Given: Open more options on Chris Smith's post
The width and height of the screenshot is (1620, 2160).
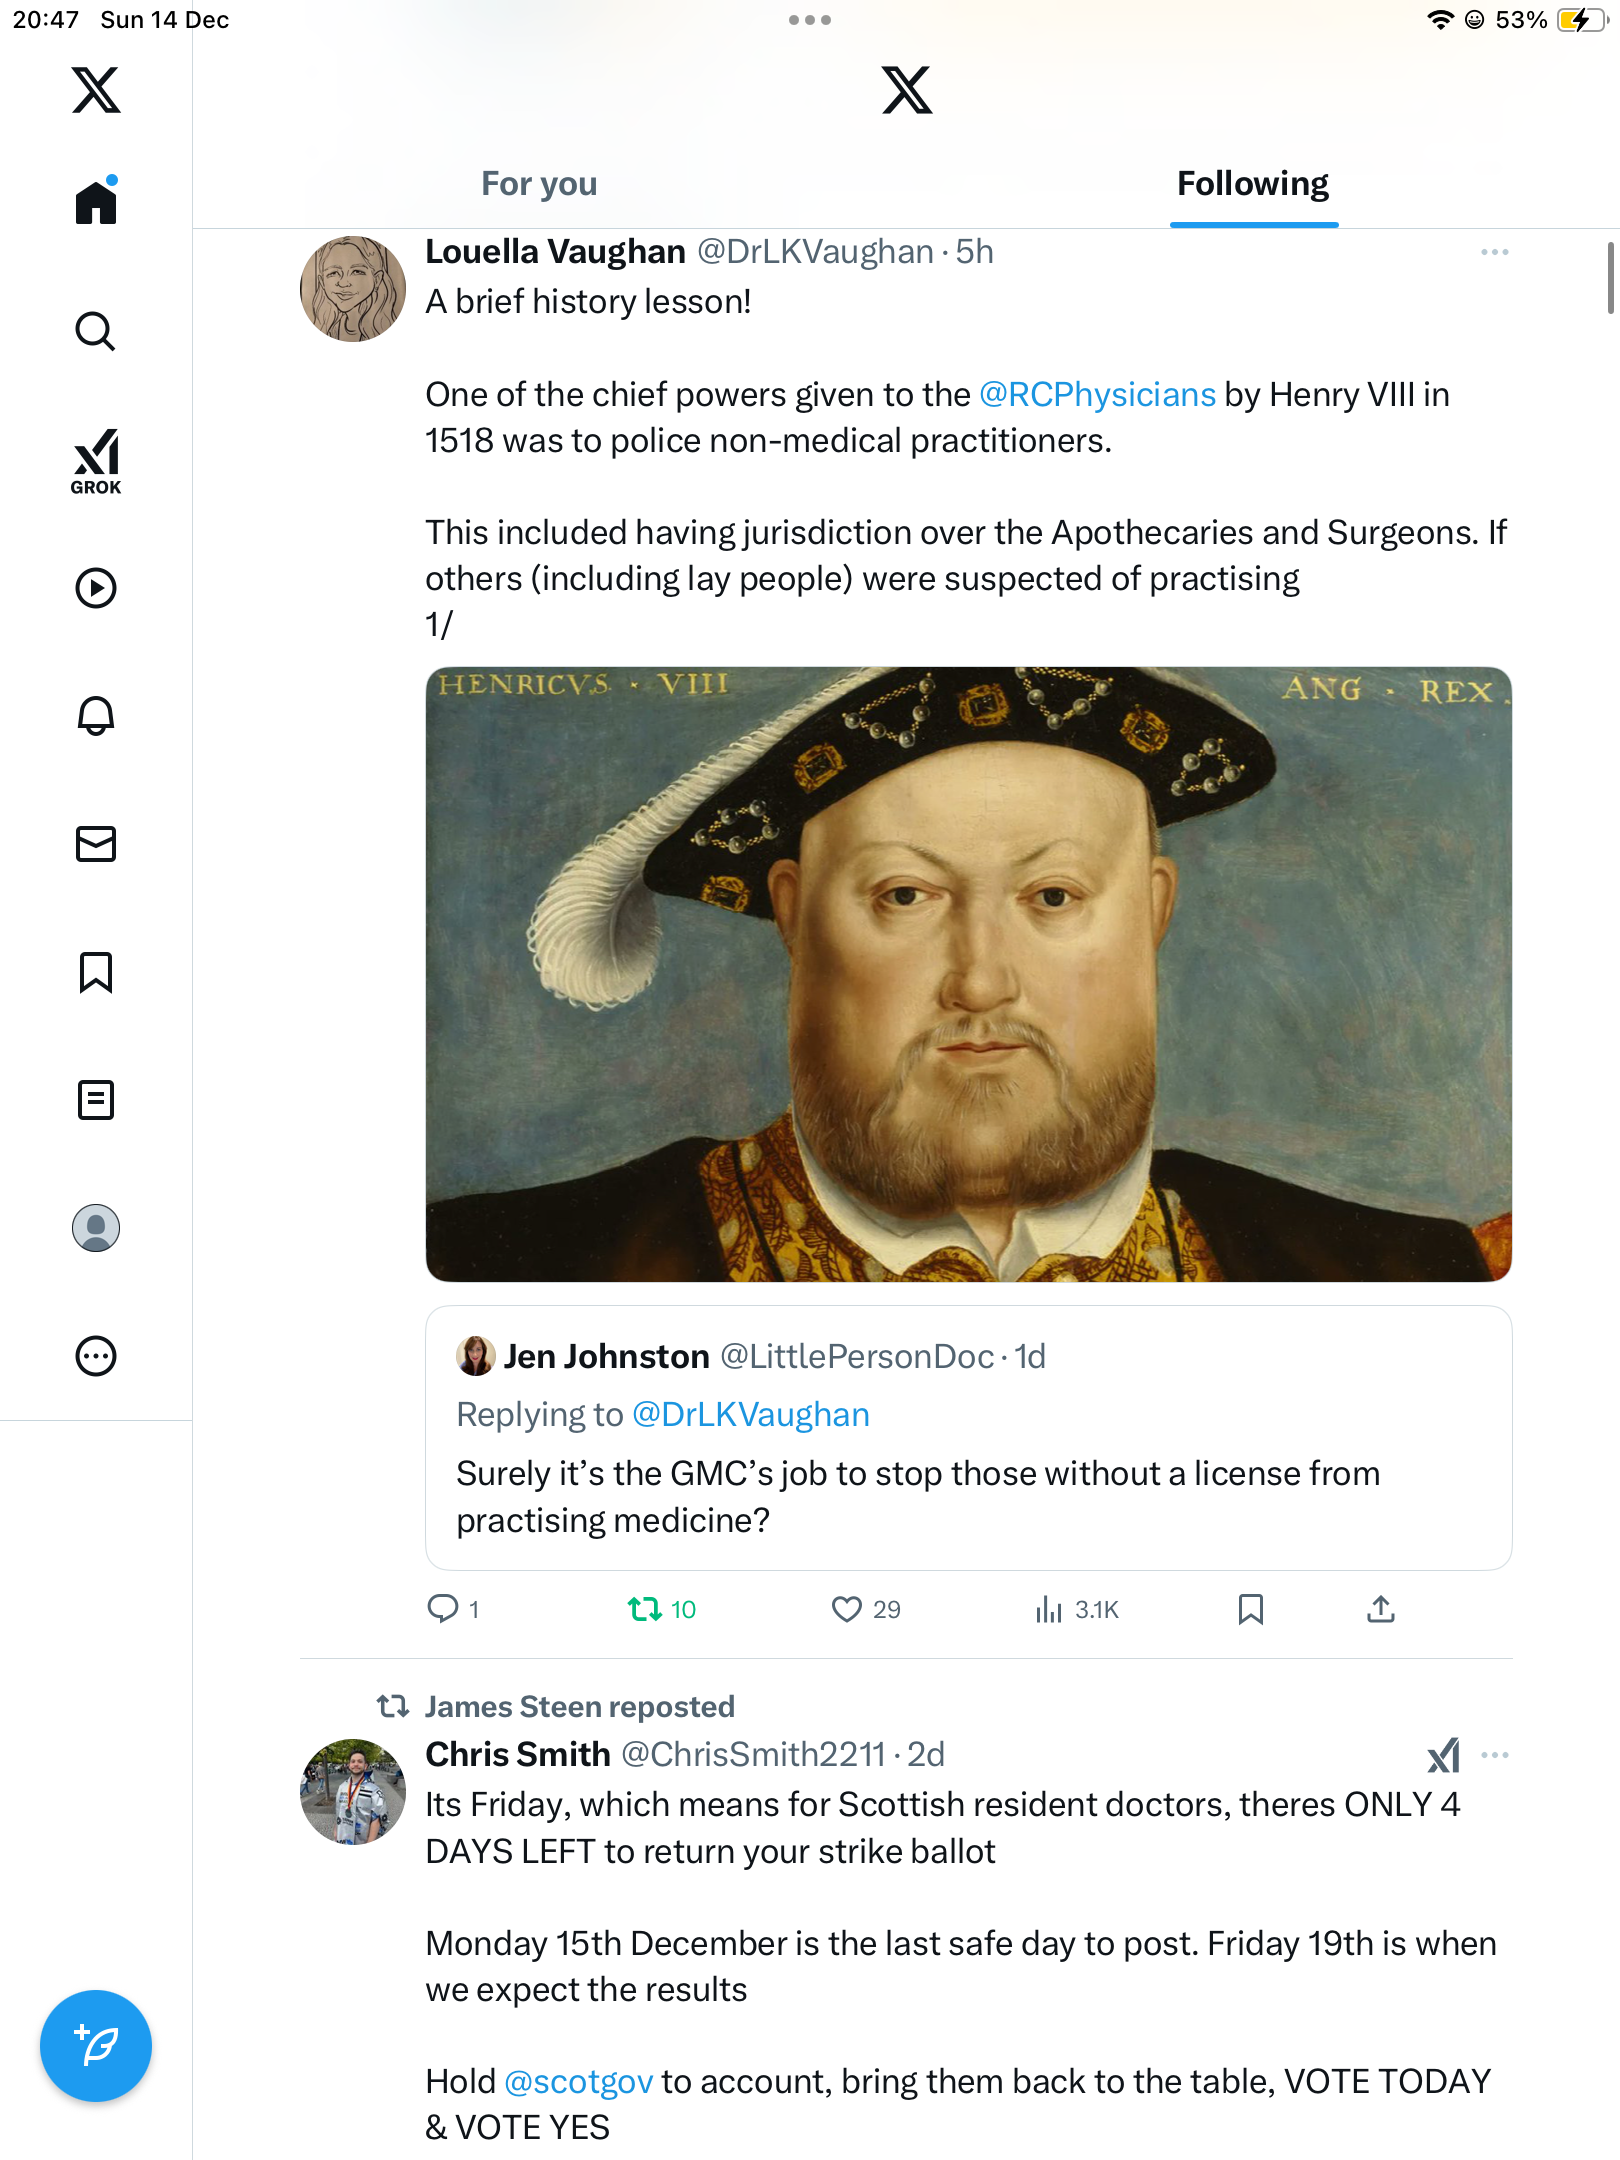Looking at the screenshot, I should (x=1494, y=1755).
